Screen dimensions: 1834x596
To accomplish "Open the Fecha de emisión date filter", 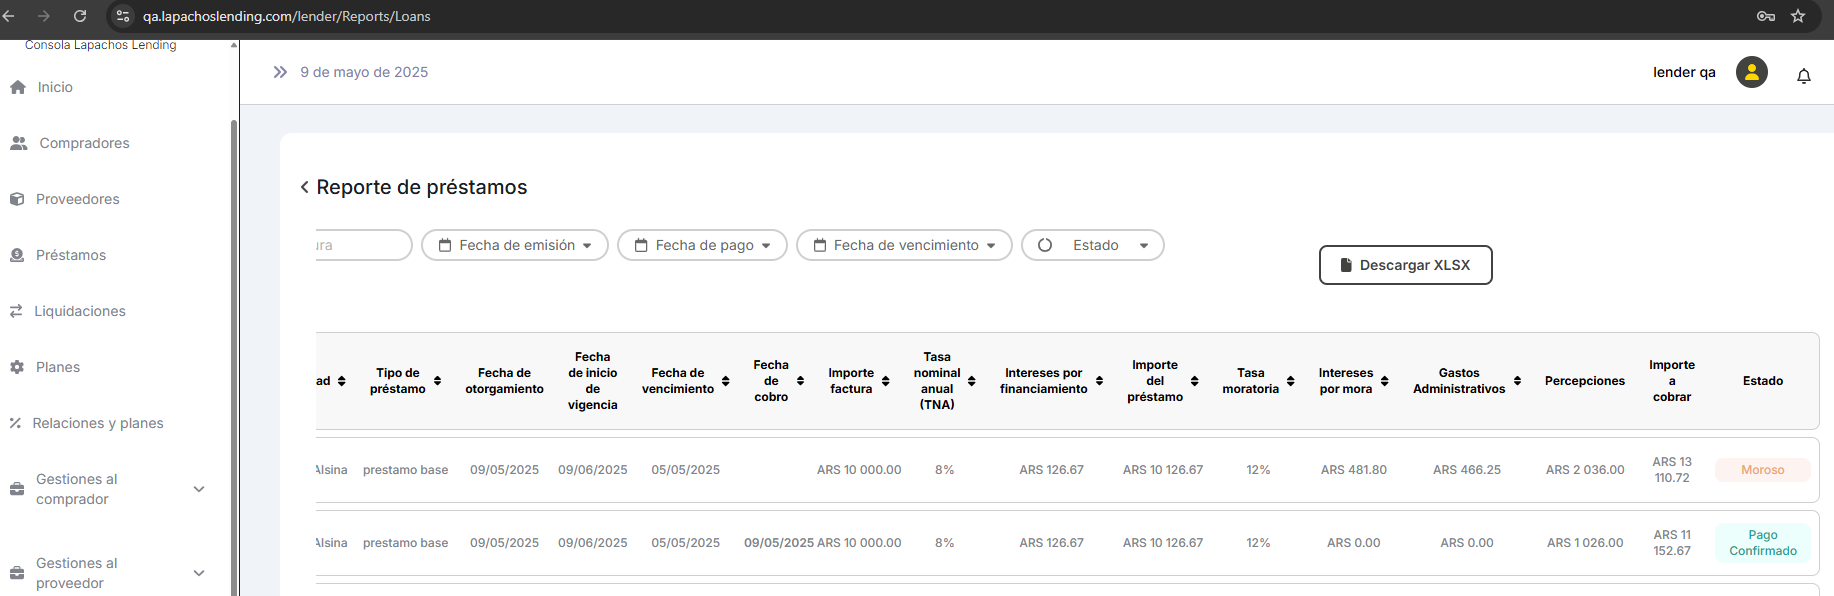I will pos(515,245).
